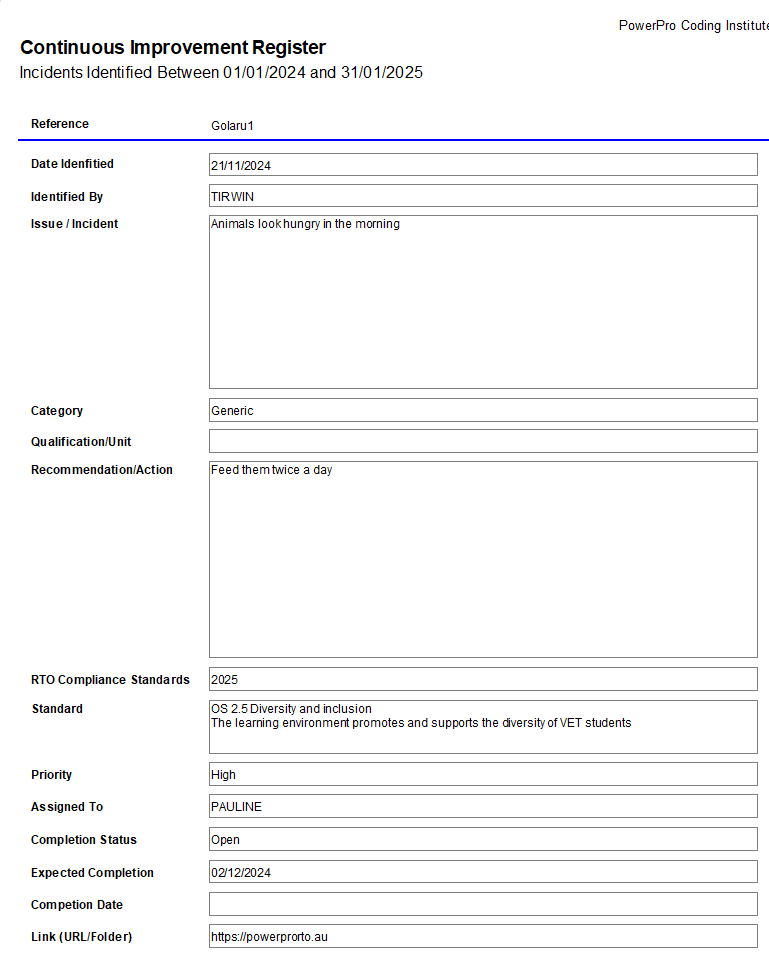769x957 pixels.
Task: Click the Reference label
Action: [x=60, y=124]
